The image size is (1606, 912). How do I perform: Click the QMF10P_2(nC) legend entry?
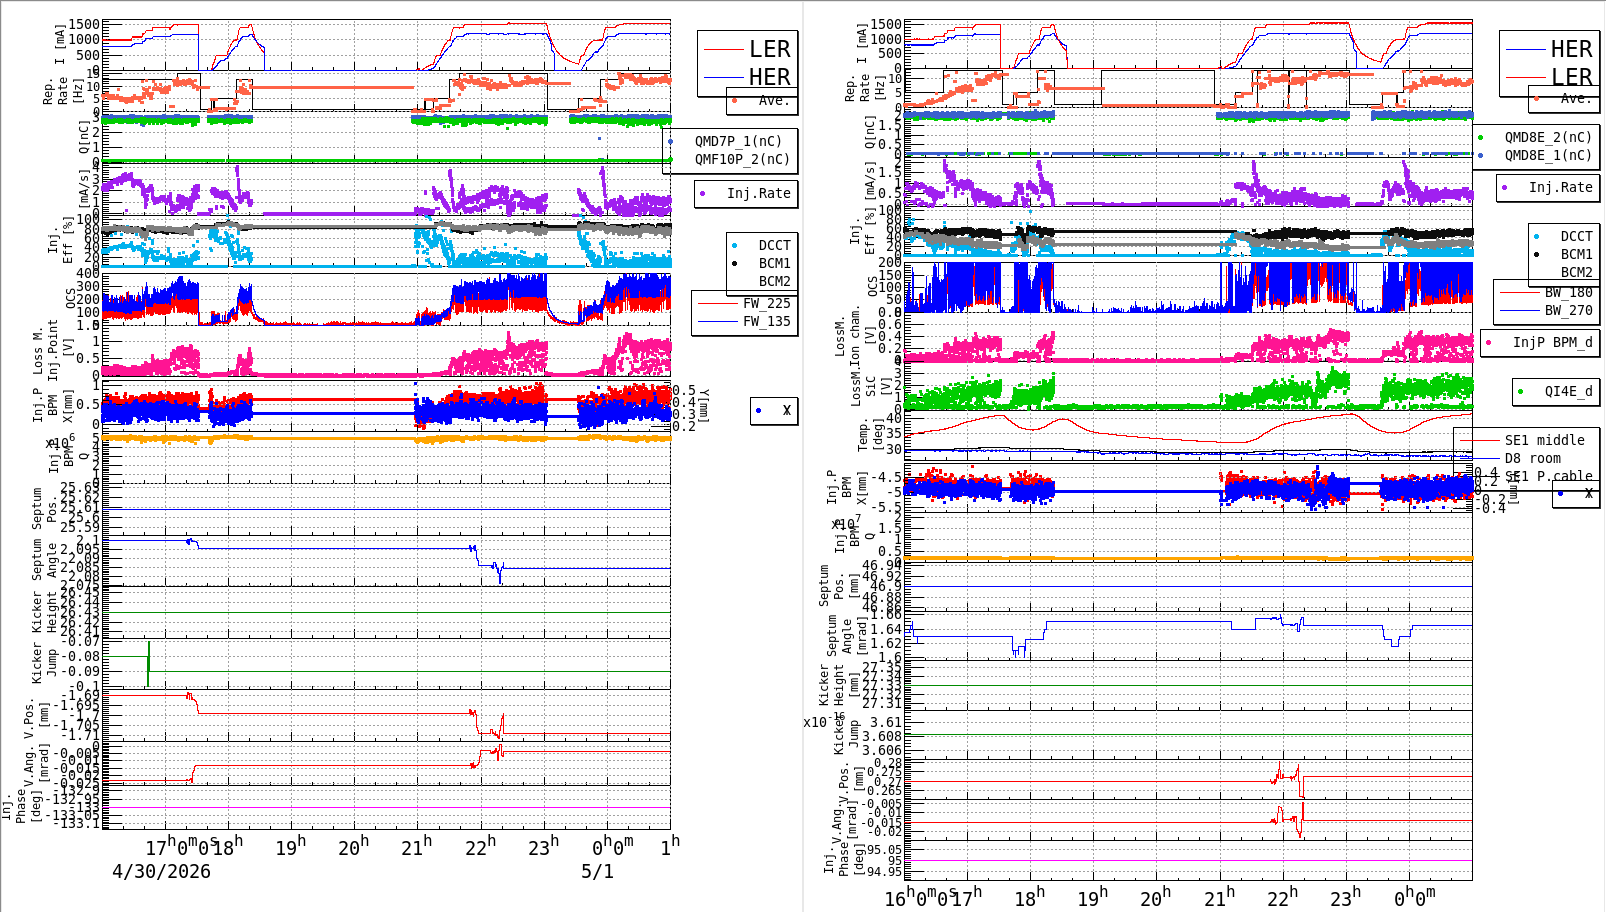point(742,159)
